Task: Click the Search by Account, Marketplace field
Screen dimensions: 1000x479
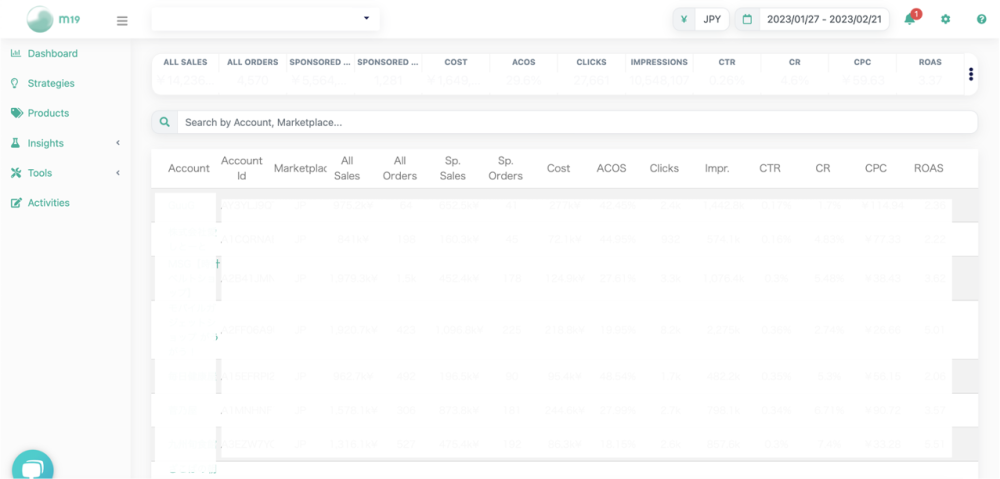Action: tap(576, 122)
